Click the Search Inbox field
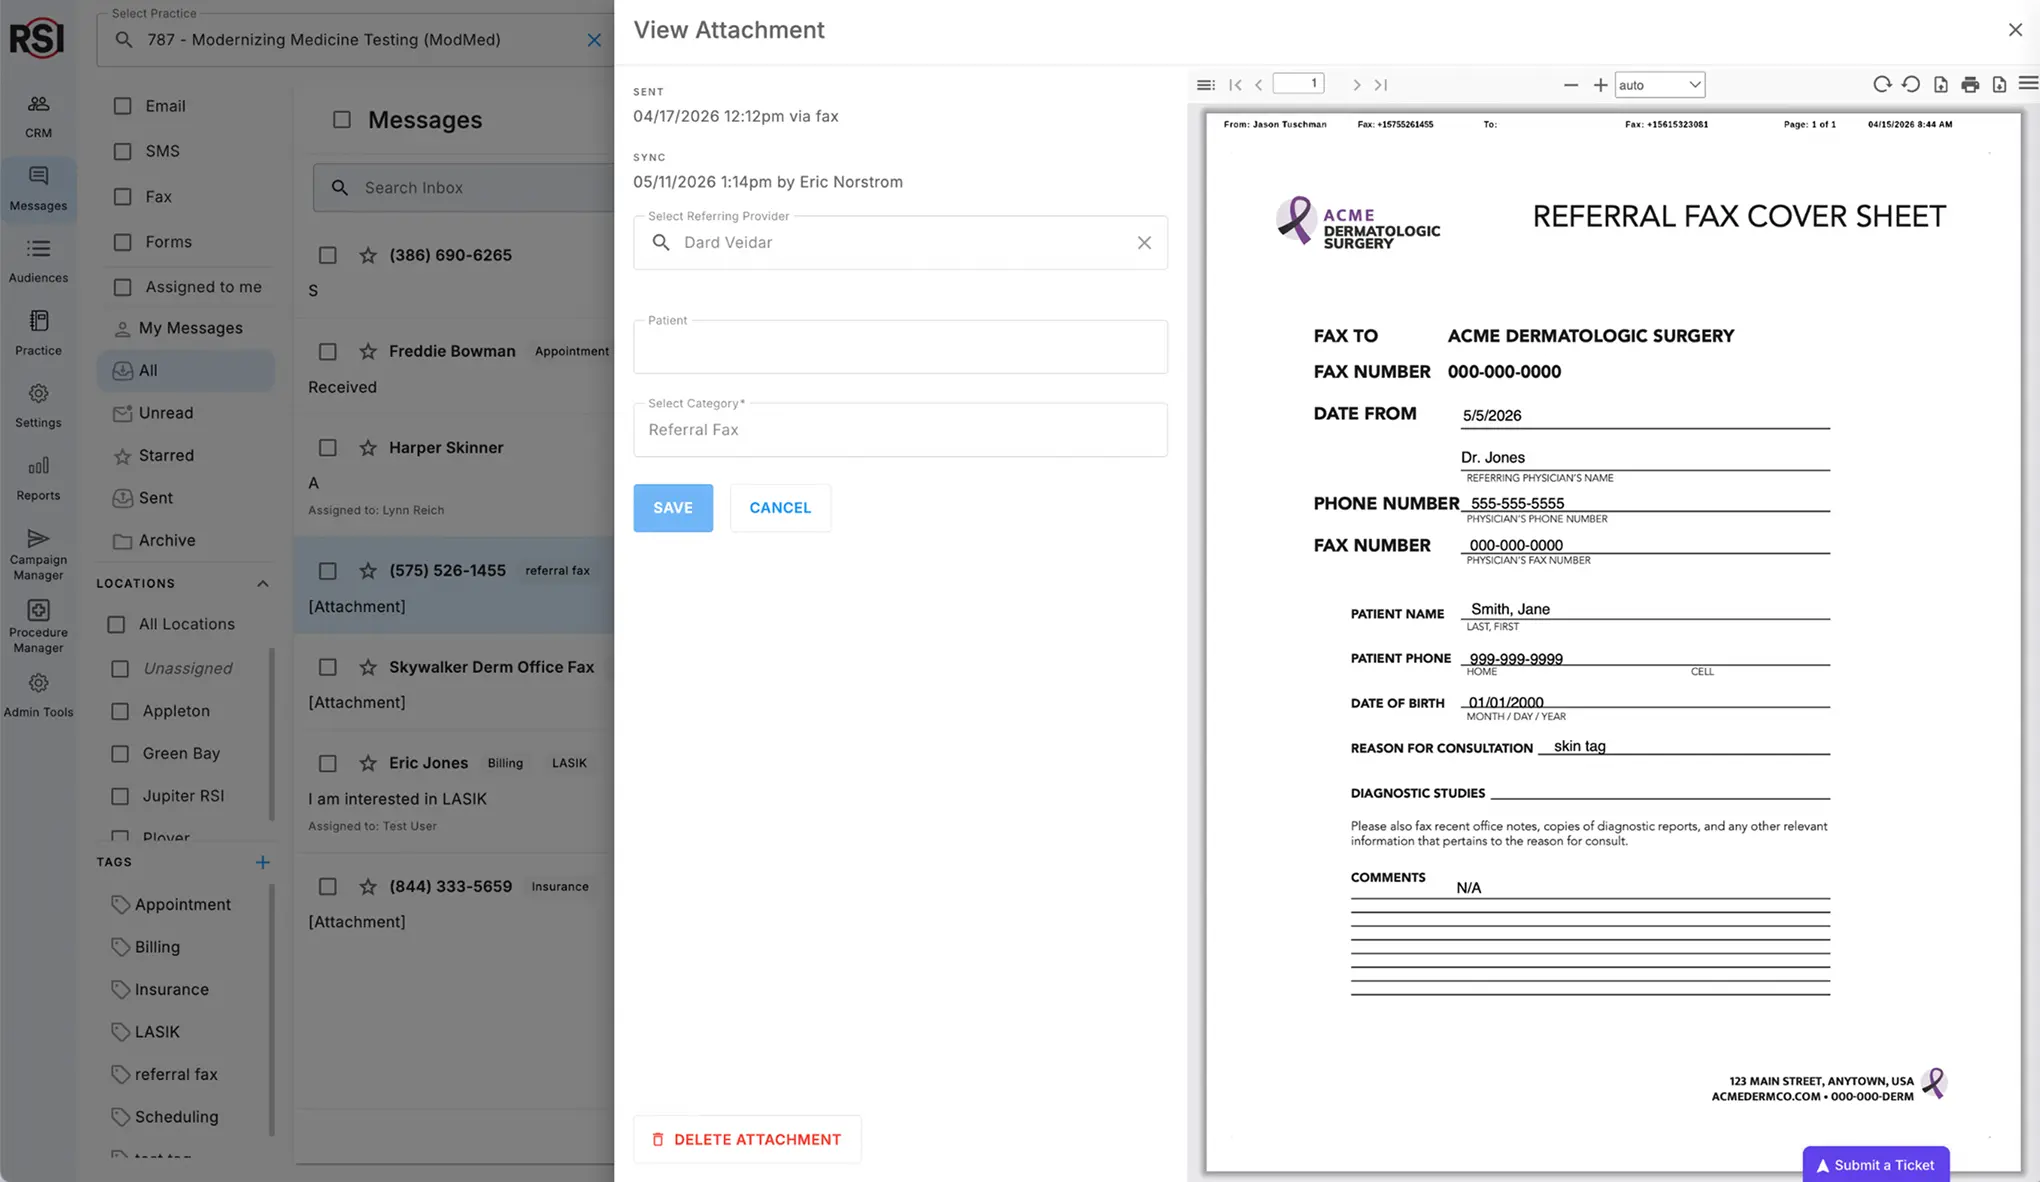 (x=463, y=188)
